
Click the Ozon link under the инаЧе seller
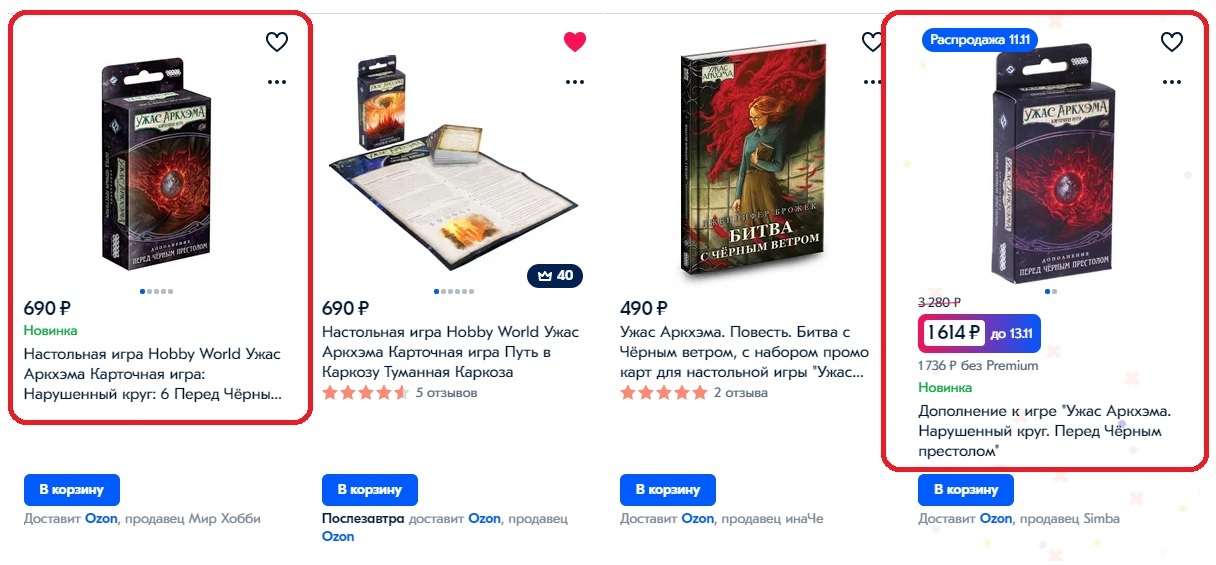click(x=698, y=518)
